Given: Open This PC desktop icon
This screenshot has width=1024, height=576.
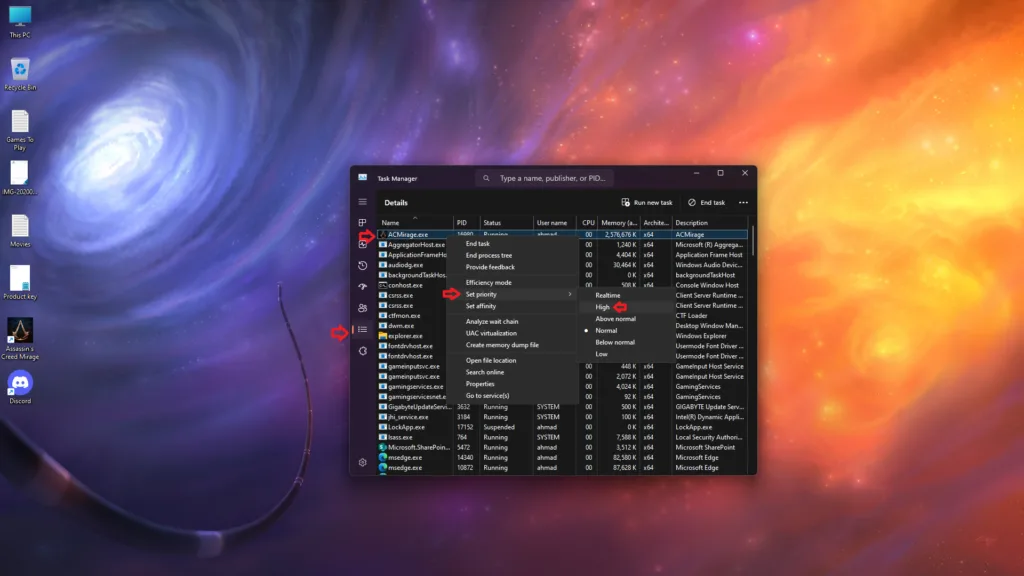Looking at the screenshot, I should tap(20, 22).
